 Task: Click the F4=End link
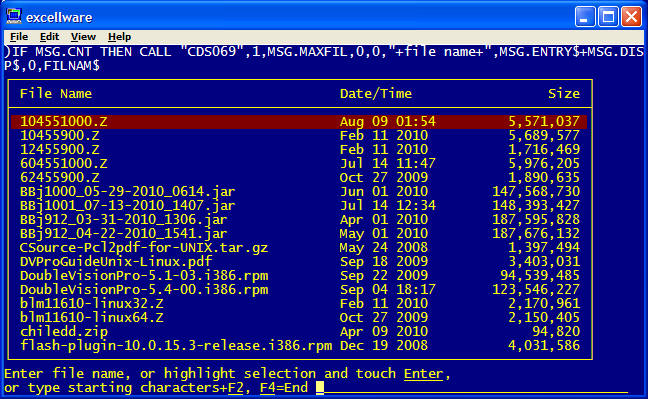click(284, 388)
